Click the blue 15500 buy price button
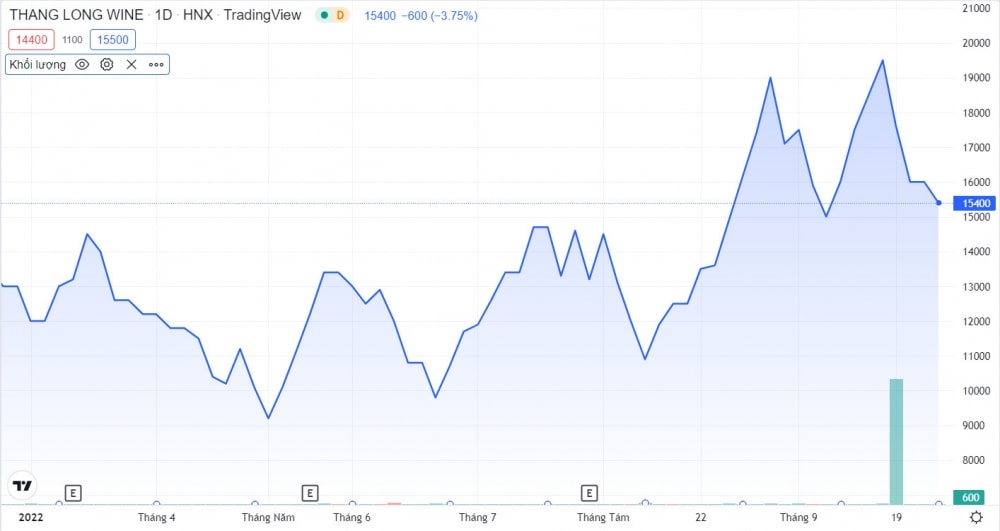 113,40
